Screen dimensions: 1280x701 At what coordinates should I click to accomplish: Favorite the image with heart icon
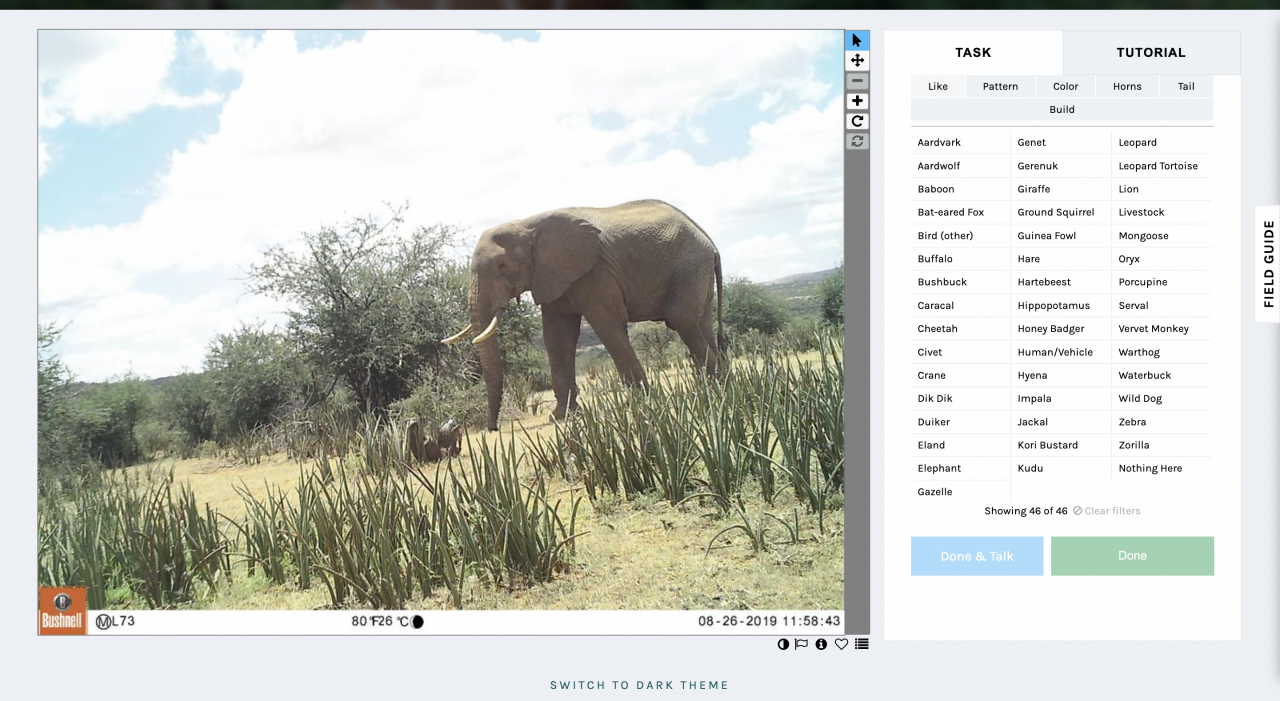tap(841, 644)
